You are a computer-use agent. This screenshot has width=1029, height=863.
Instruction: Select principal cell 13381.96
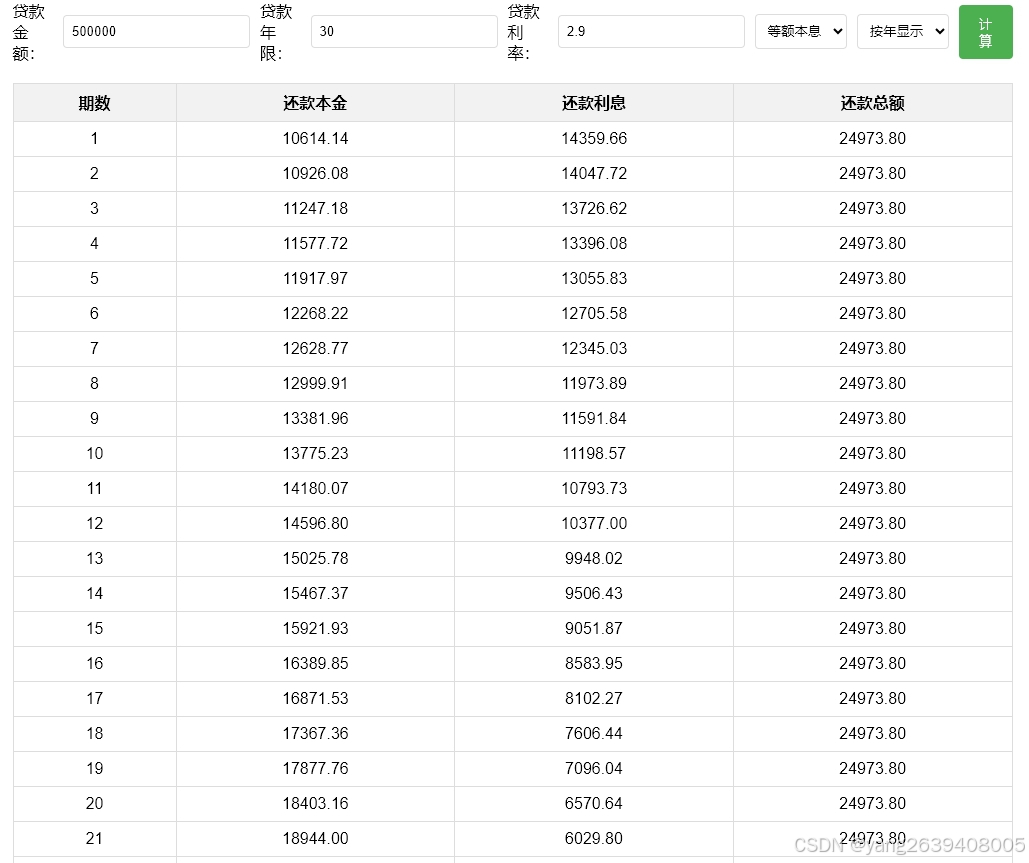tap(315, 419)
